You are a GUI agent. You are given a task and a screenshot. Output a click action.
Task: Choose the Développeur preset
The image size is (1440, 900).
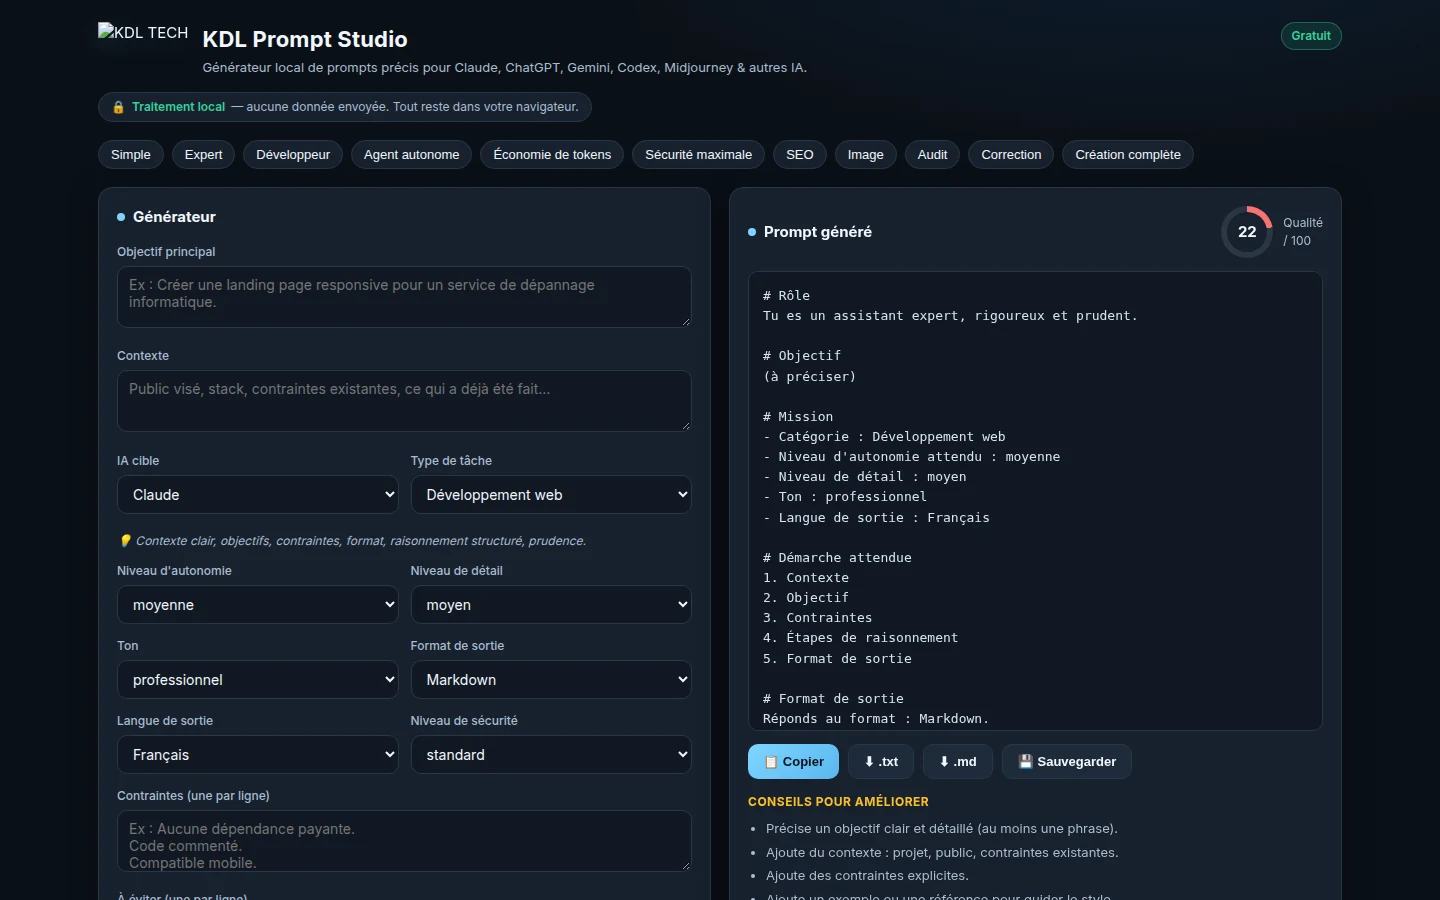pyautogui.click(x=293, y=155)
